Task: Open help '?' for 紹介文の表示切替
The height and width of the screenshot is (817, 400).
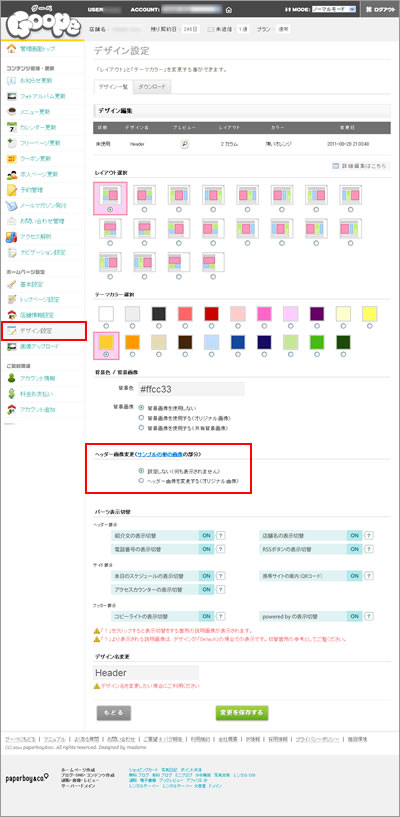Action: click(x=220, y=535)
